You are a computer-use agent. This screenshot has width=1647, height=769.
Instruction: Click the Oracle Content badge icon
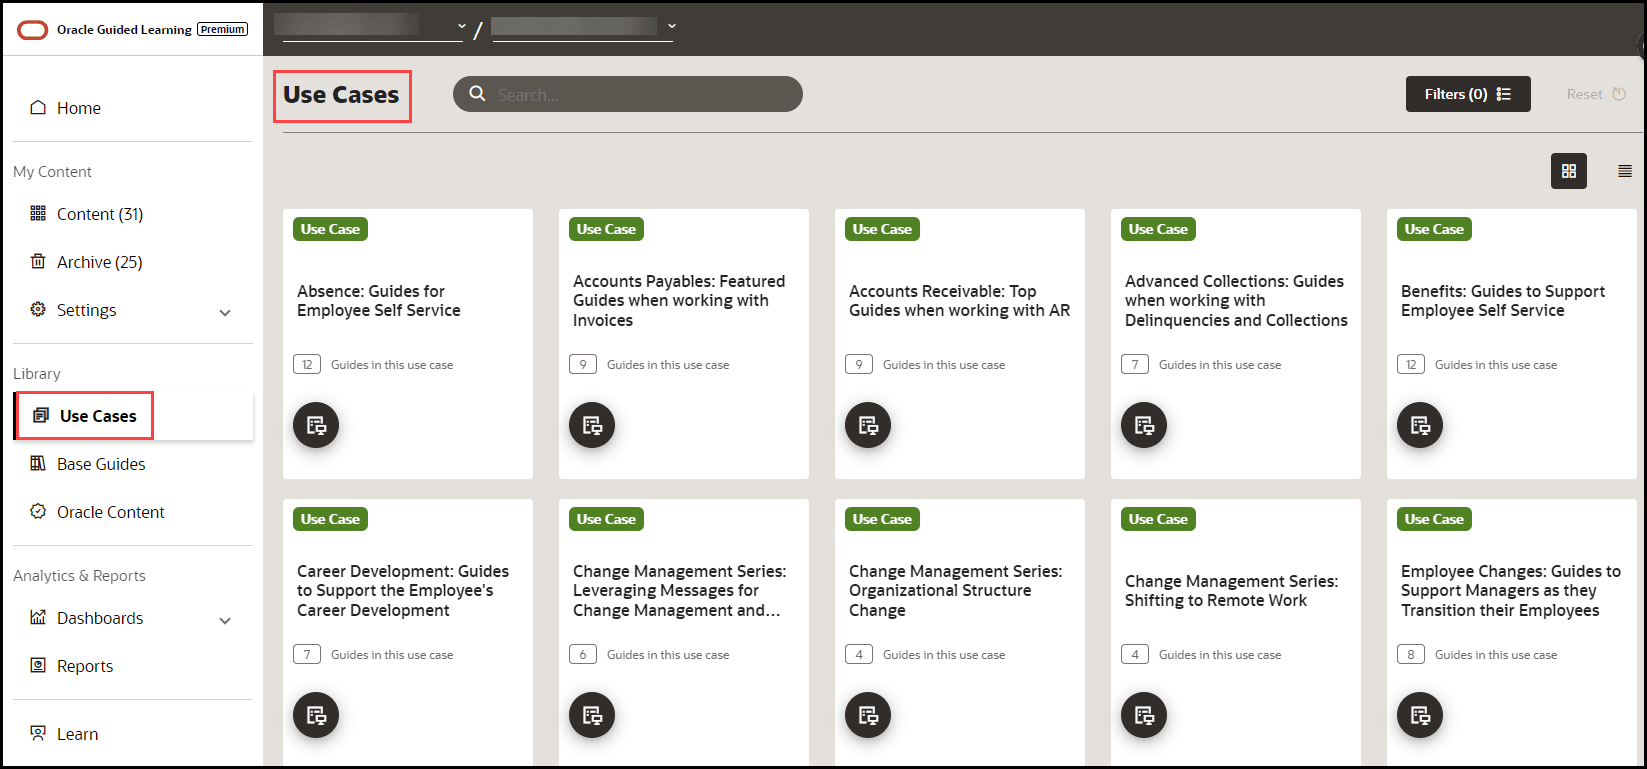click(38, 511)
